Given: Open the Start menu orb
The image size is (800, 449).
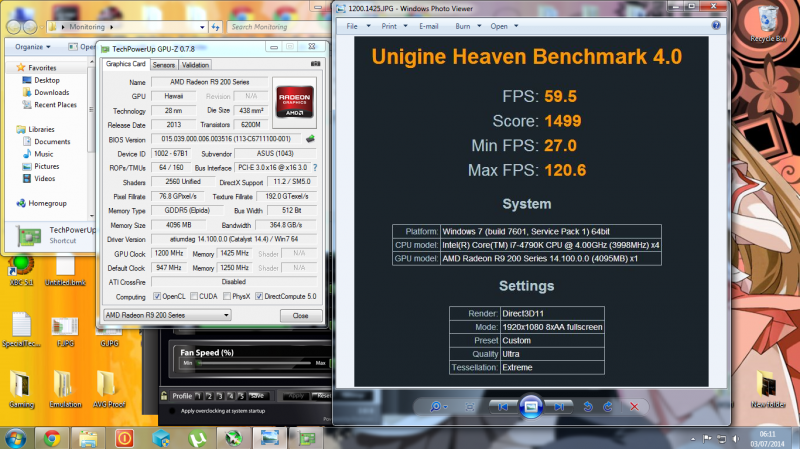Looking at the screenshot, I should tap(15, 438).
